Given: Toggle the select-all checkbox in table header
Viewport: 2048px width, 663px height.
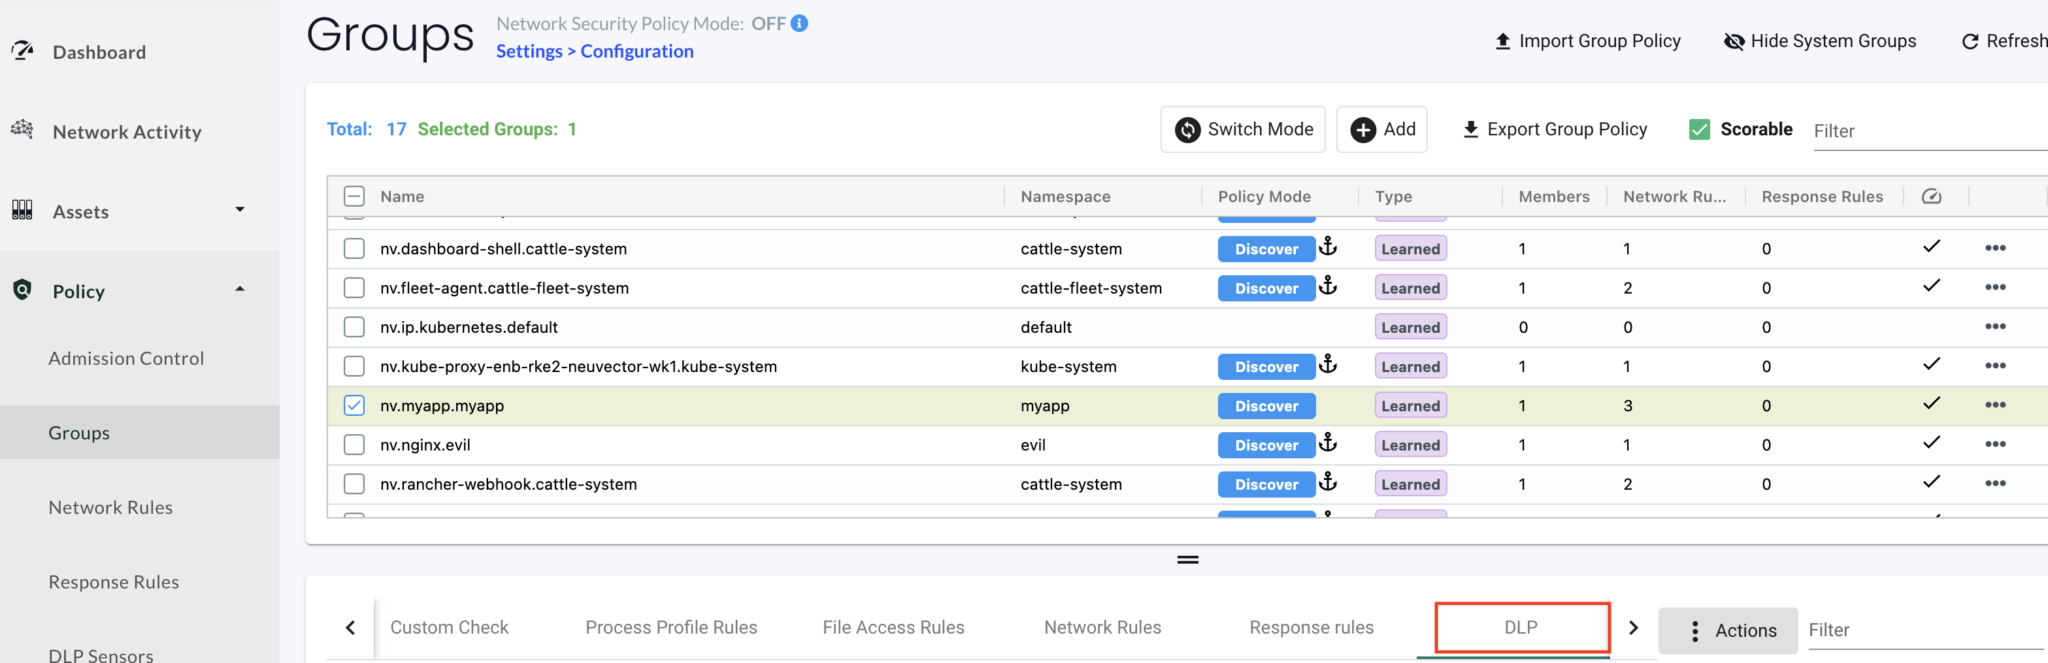Looking at the screenshot, I should [x=354, y=196].
